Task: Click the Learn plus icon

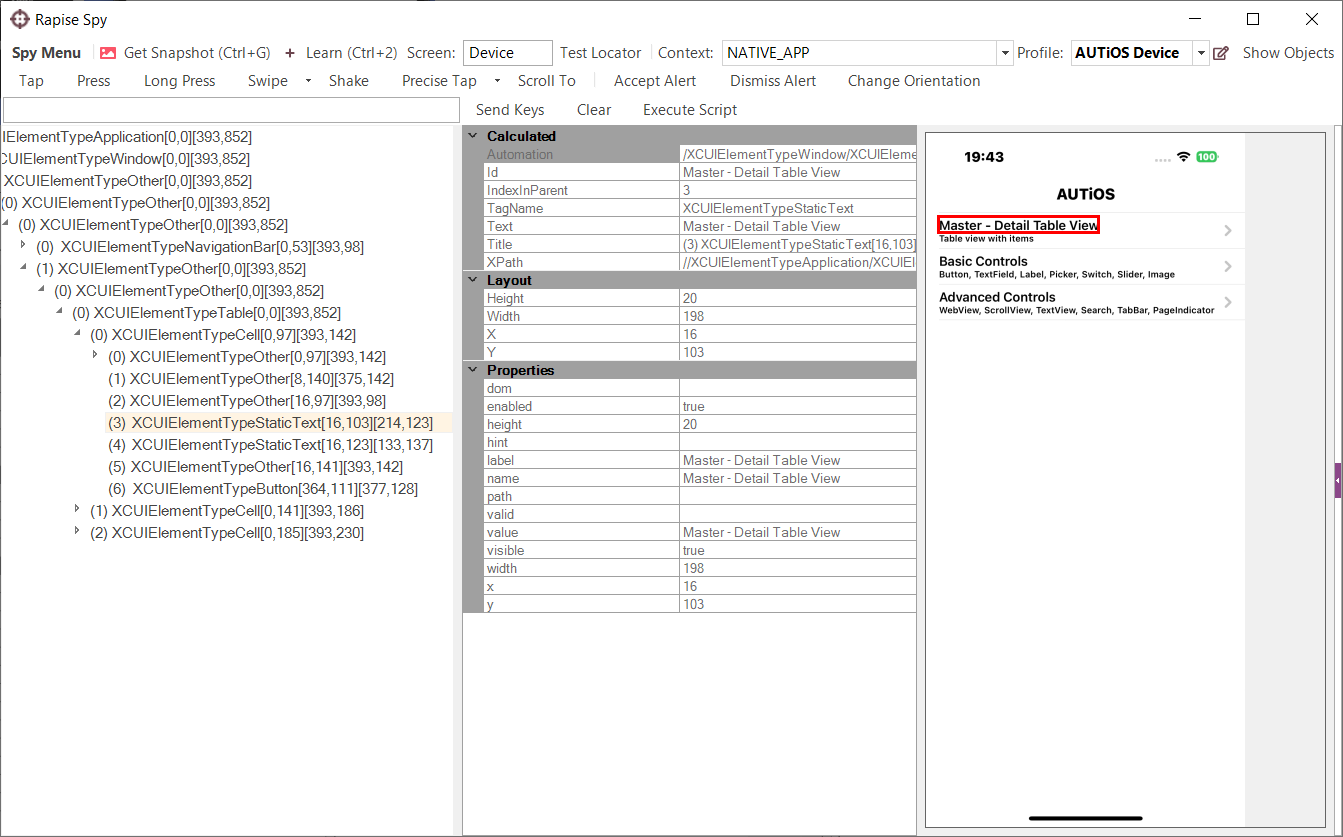Action: (x=290, y=53)
